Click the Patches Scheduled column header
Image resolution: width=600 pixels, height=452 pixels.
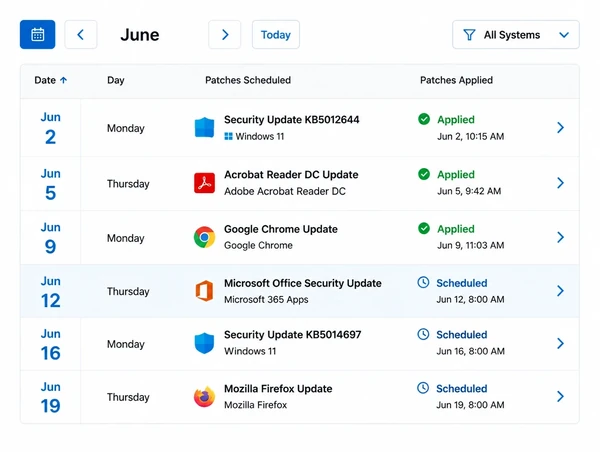coord(248,80)
